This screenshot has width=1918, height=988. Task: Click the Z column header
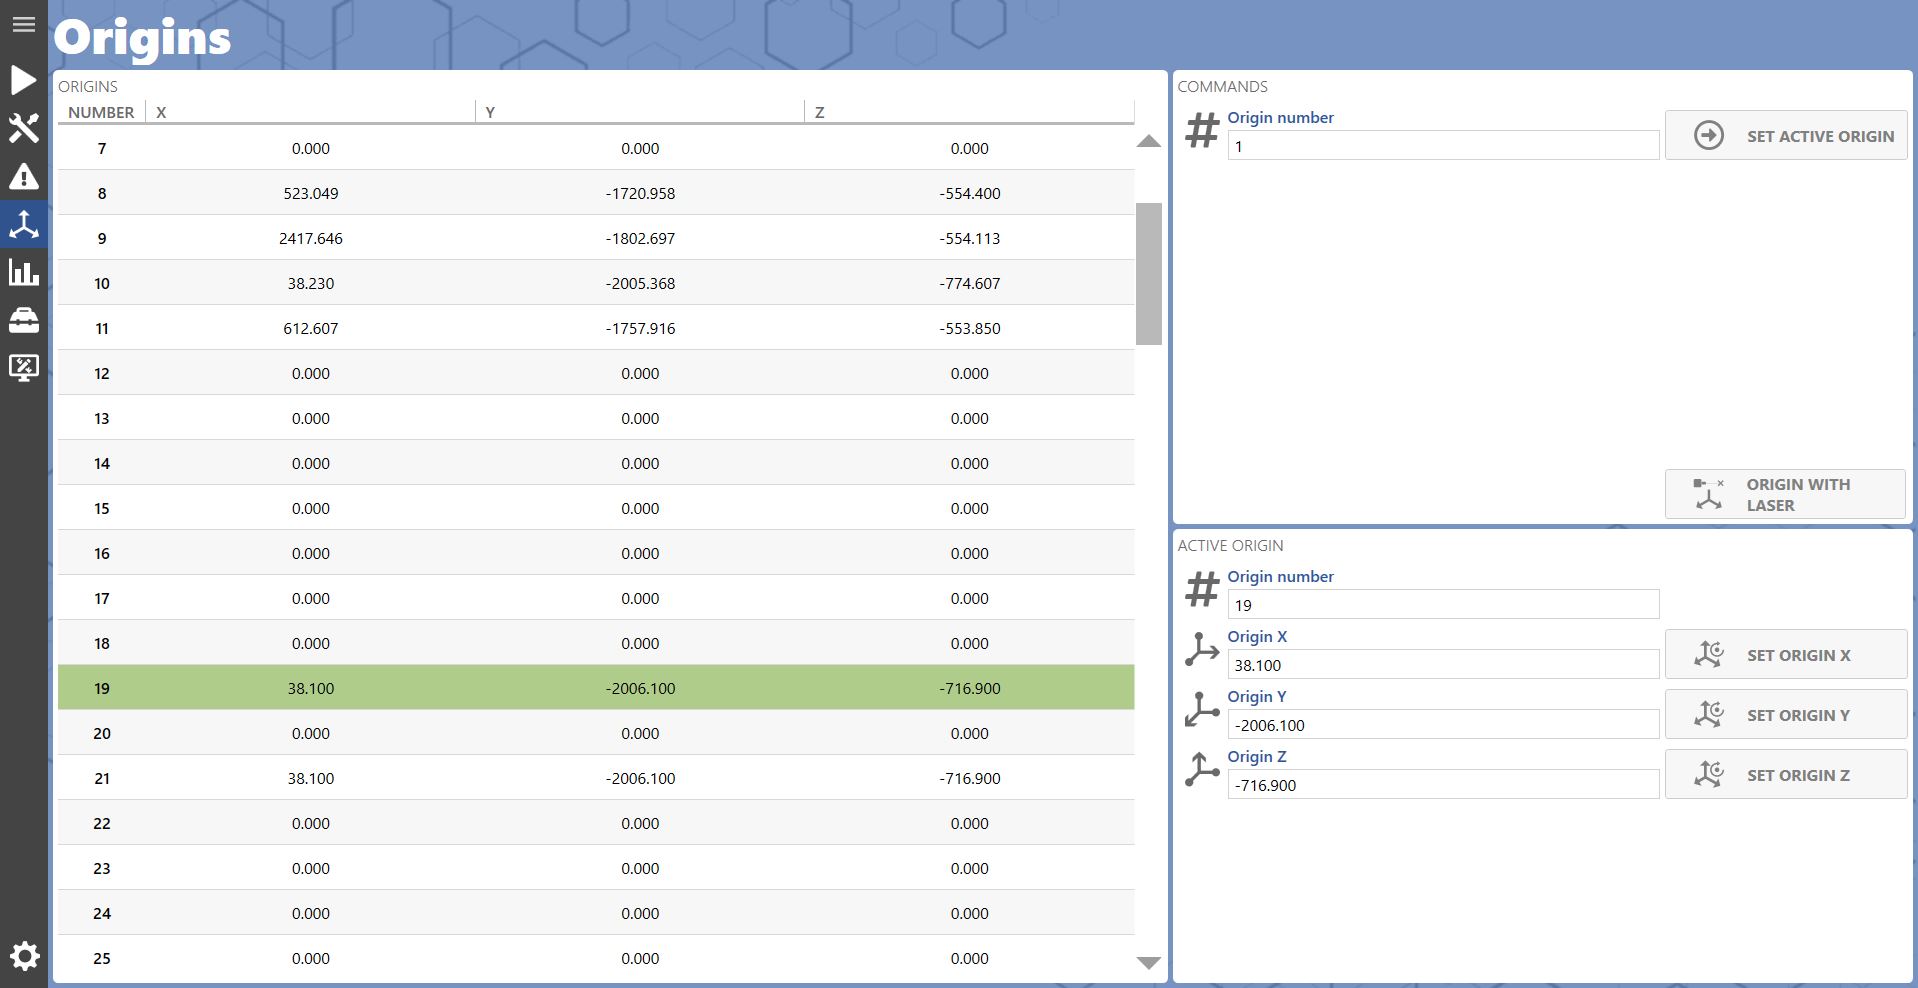click(x=970, y=112)
